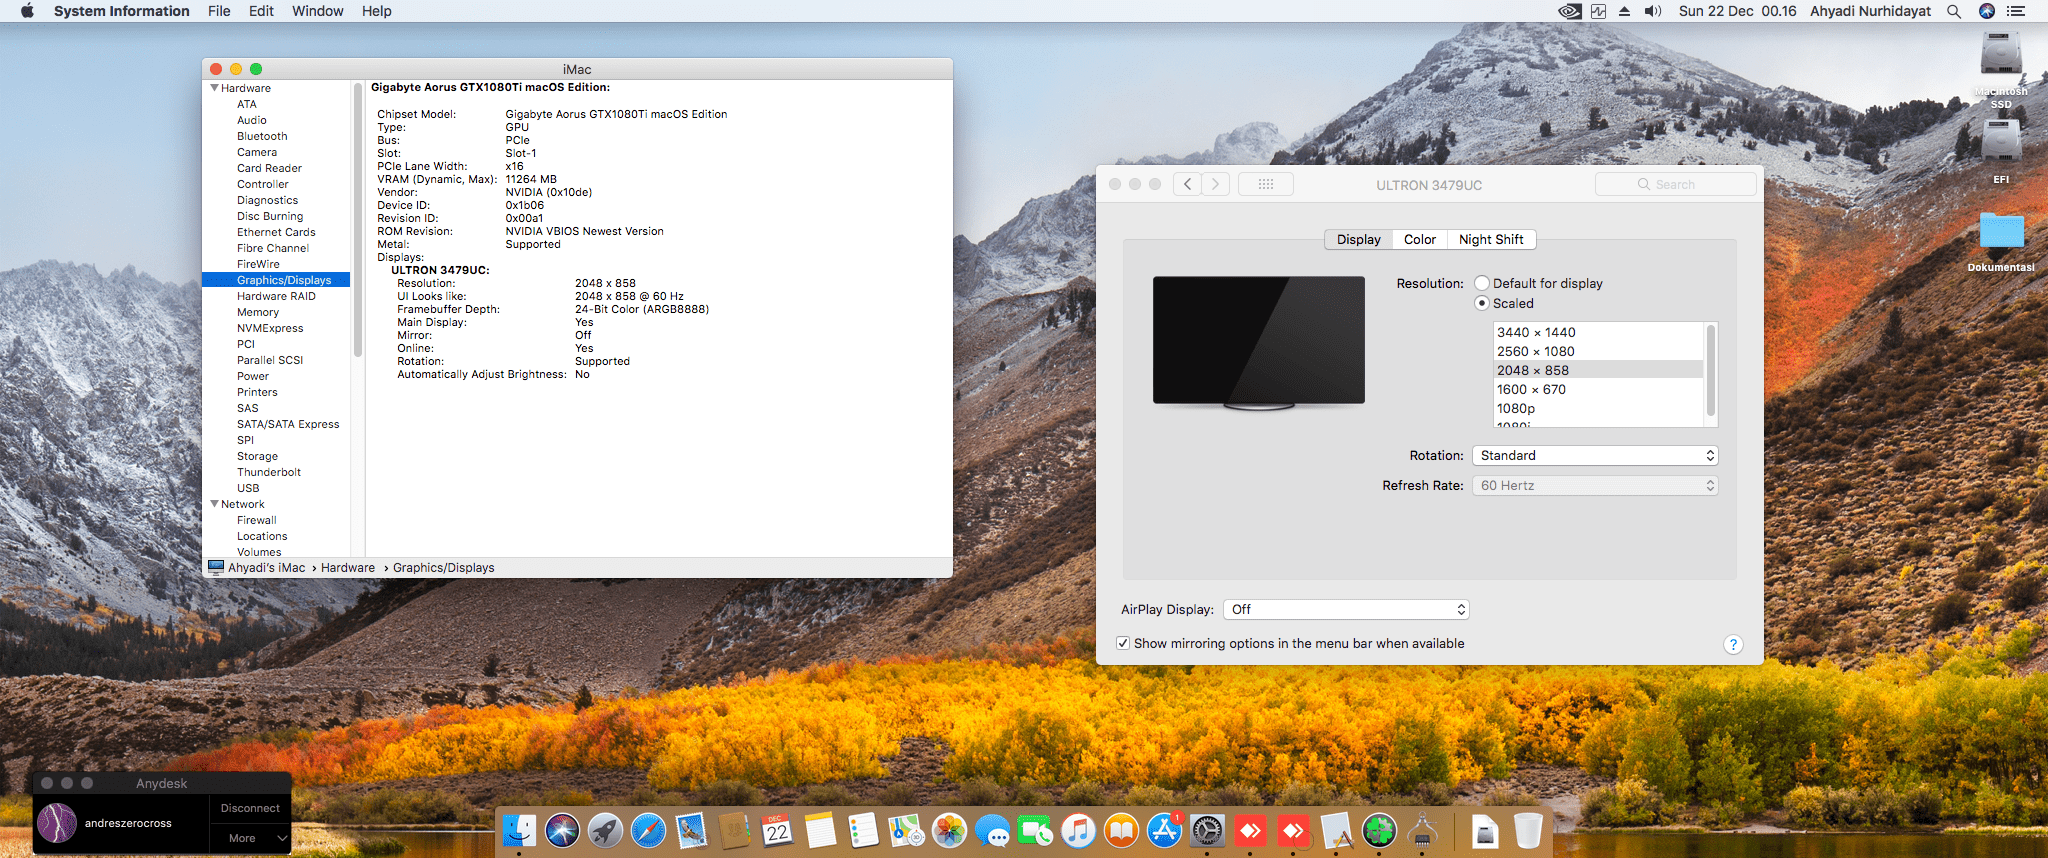Open Reminders from the Dock
This screenshot has height=858, width=2048.
tap(863, 830)
